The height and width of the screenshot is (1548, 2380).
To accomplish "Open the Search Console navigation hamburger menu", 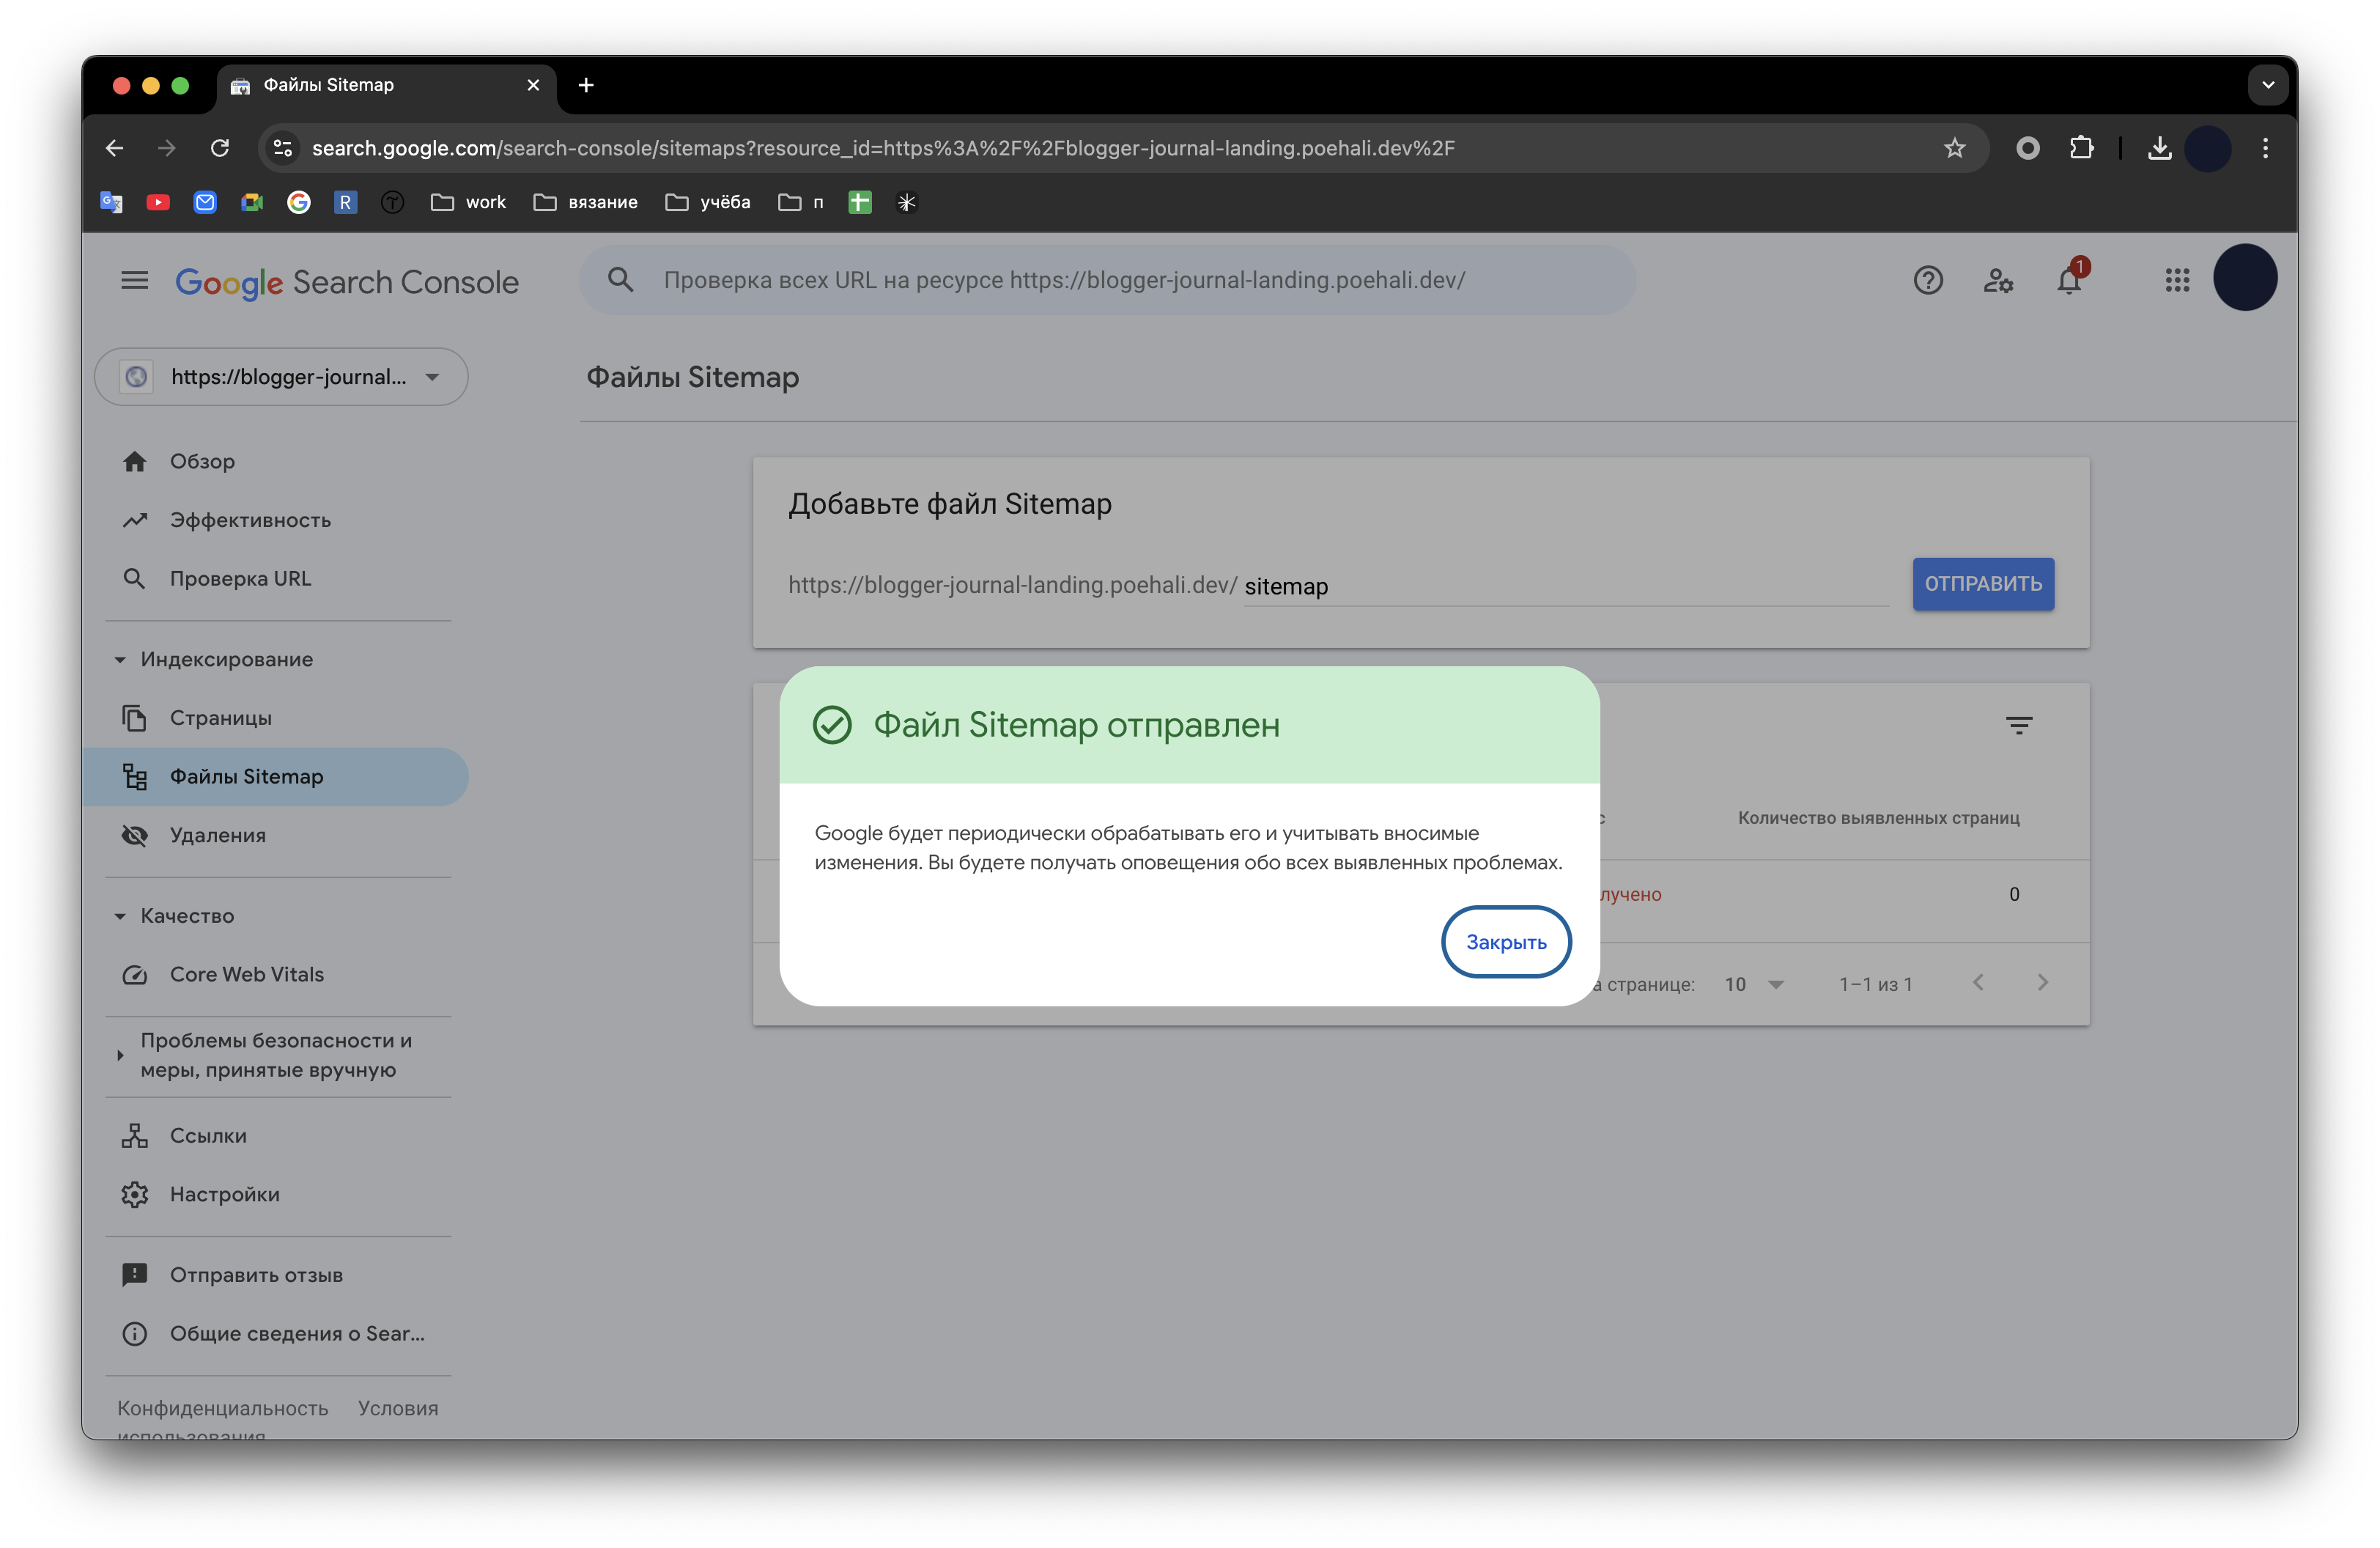I will click(x=135, y=280).
